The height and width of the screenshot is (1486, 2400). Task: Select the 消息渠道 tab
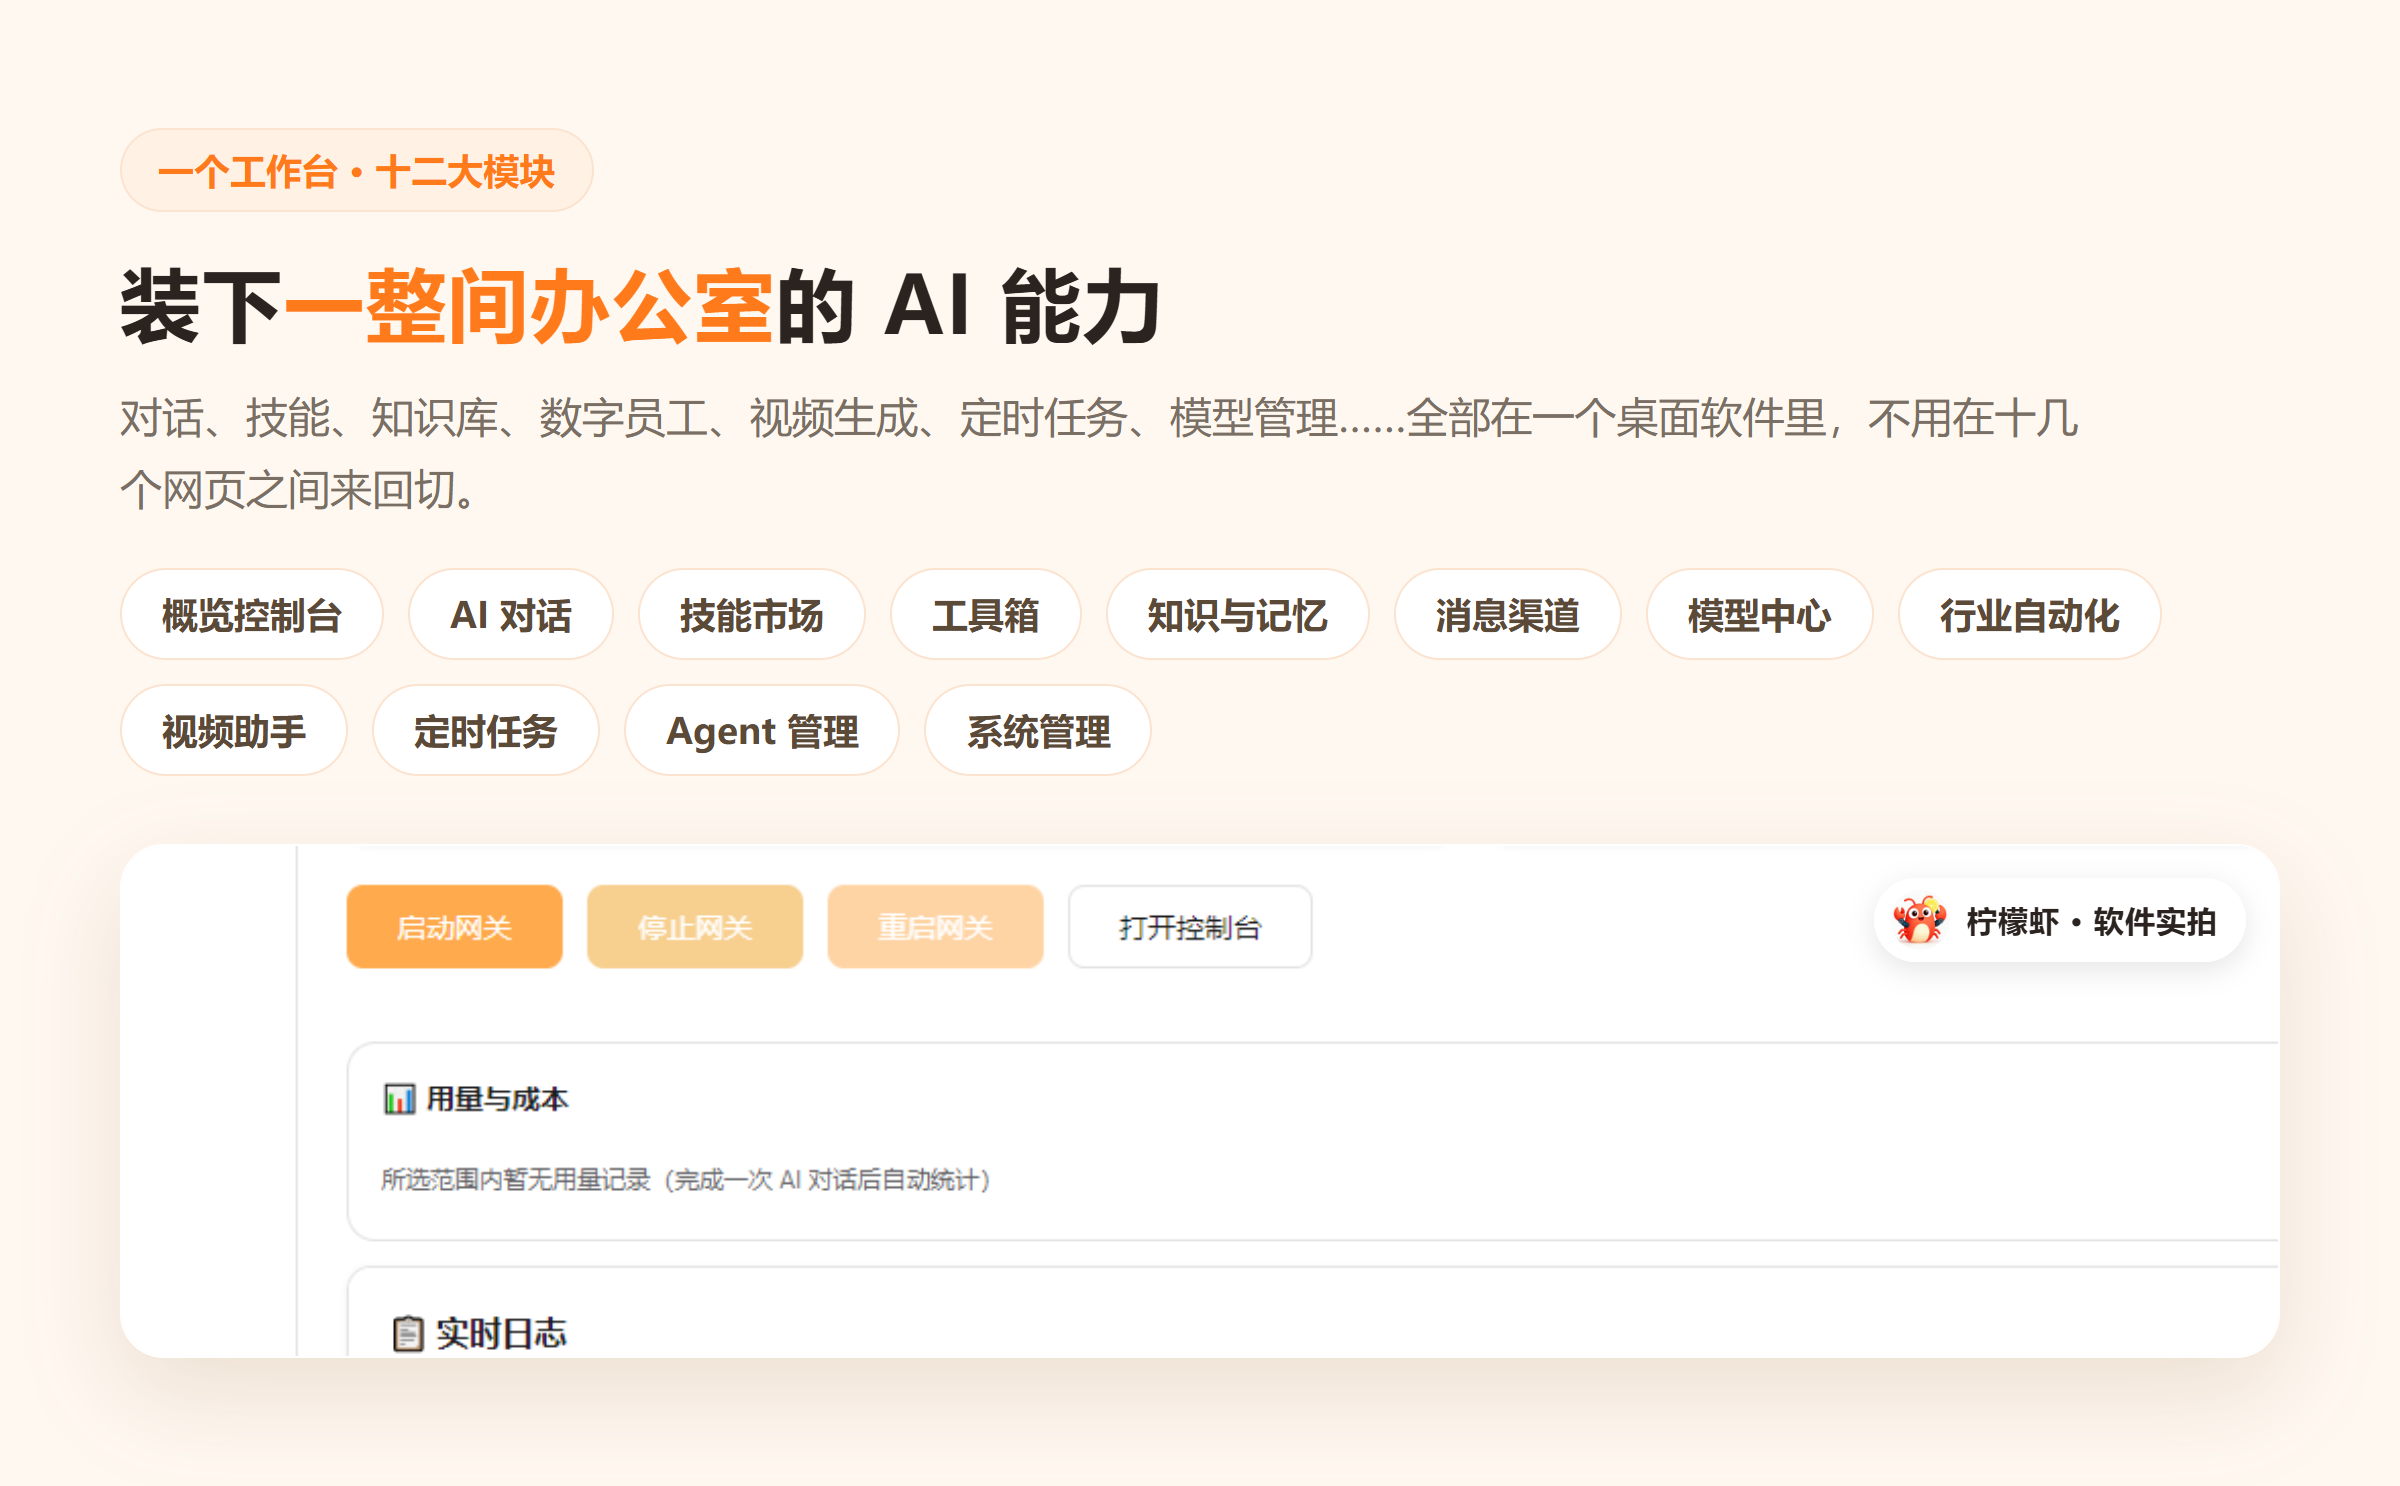pyautogui.click(x=1507, y=615)
